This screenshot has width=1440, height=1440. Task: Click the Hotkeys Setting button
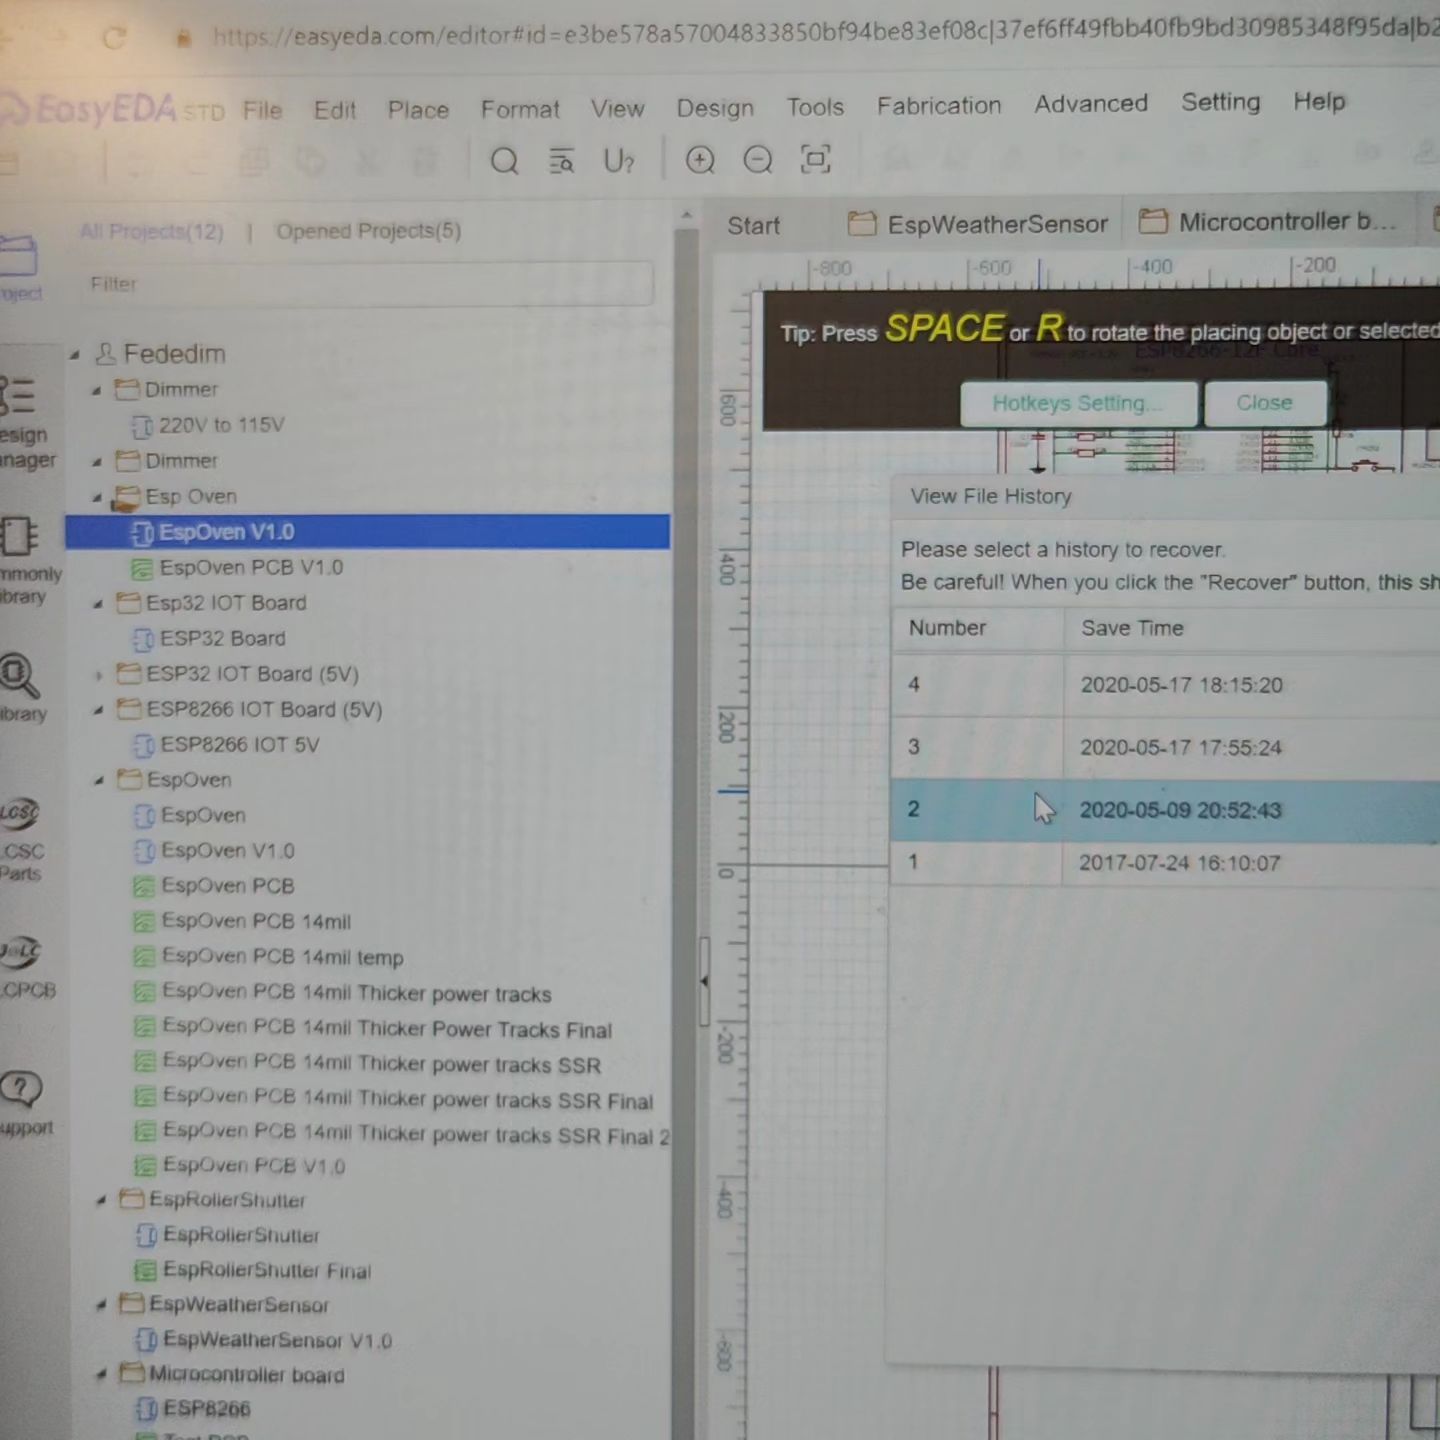[1078, 403]
